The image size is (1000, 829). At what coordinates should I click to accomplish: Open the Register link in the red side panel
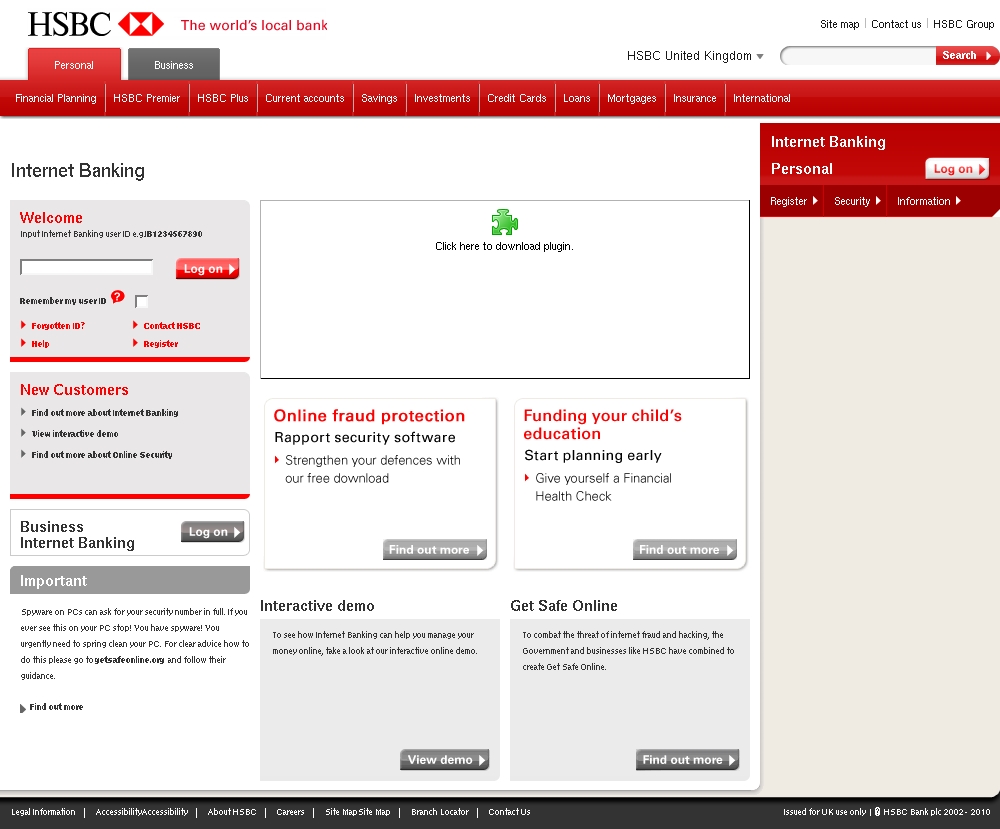pyautogui.click(x=794, y=201)
